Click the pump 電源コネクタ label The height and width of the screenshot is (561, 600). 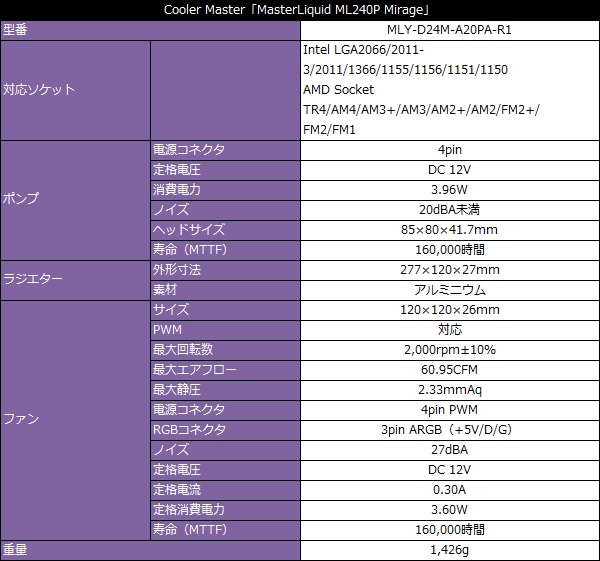pos(189,150)
